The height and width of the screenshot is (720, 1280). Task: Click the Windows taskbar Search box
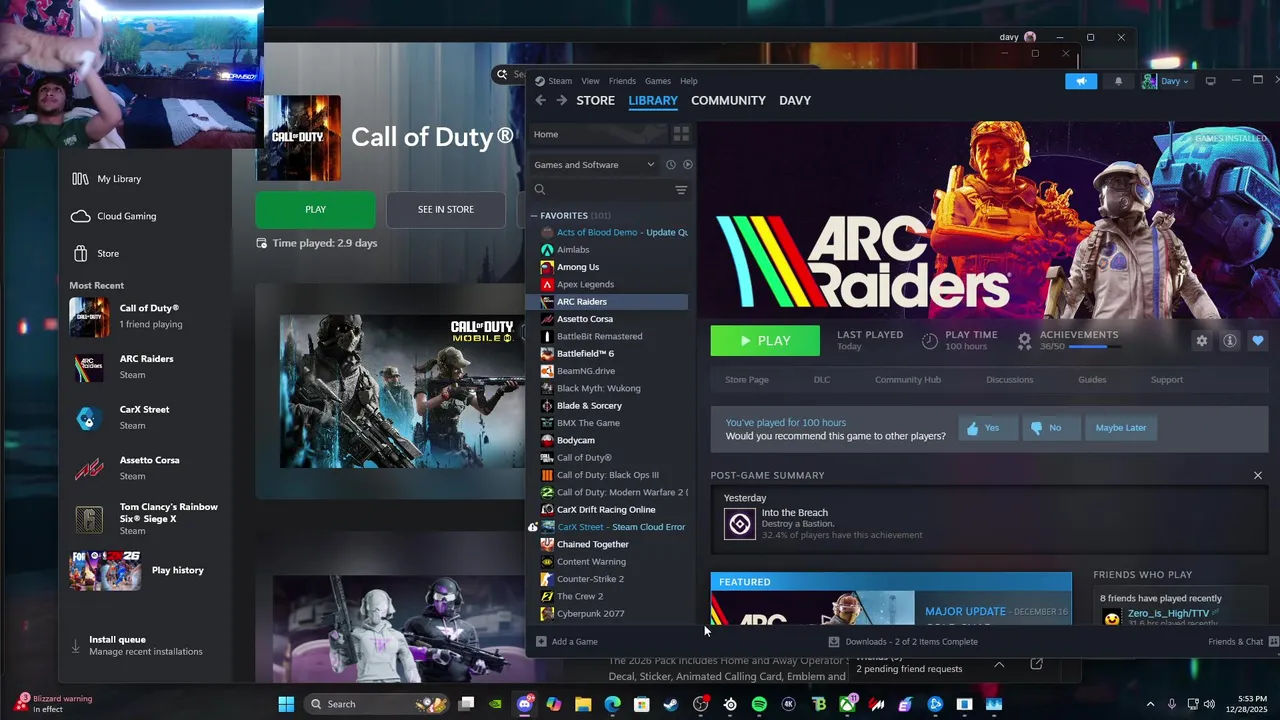[378, 704]
